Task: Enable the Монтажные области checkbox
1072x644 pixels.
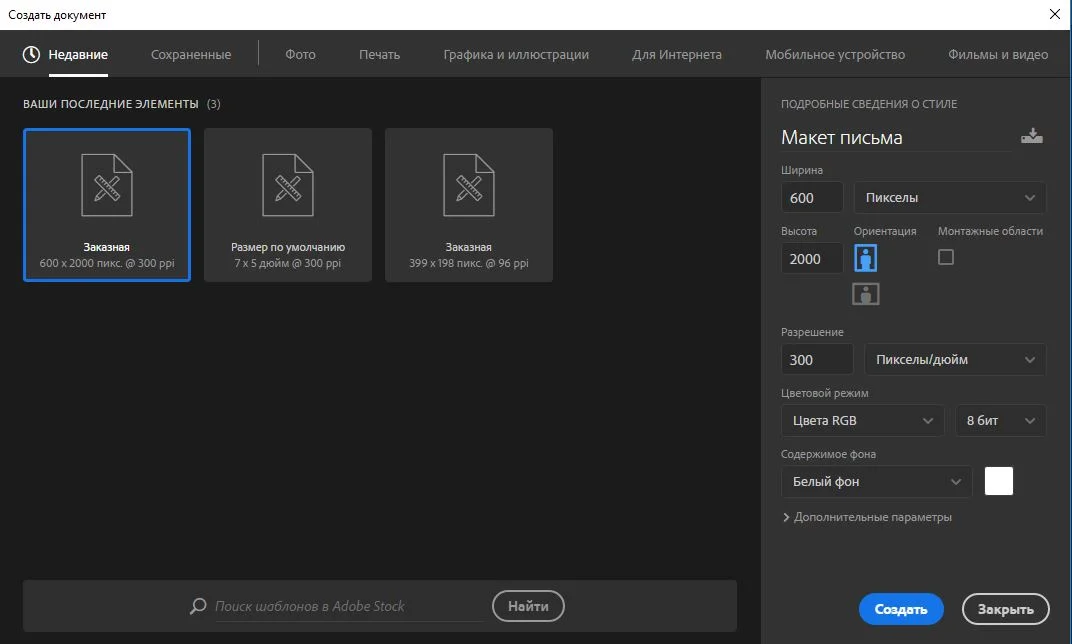Action: [946, 257]
